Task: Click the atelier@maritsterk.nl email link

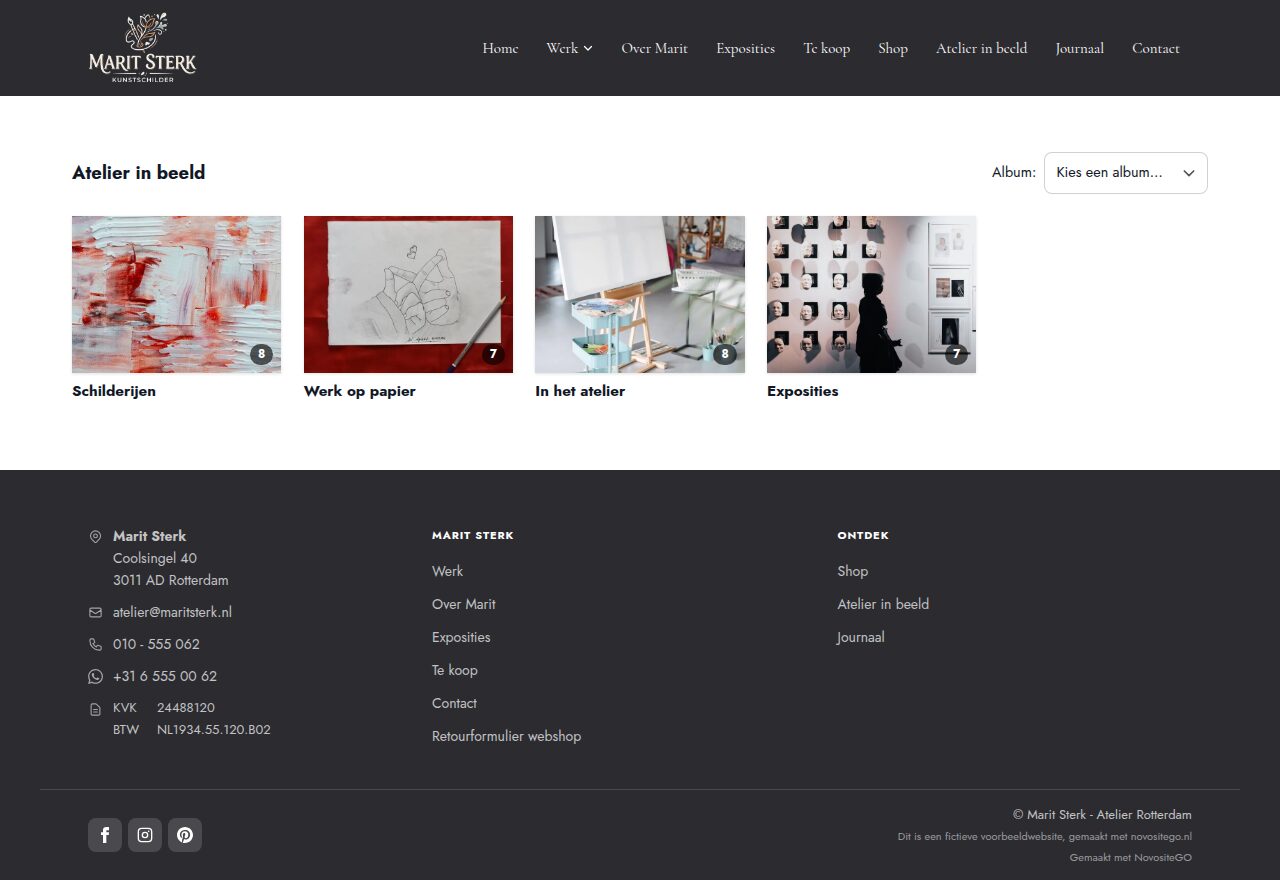Action: (172, 612)
